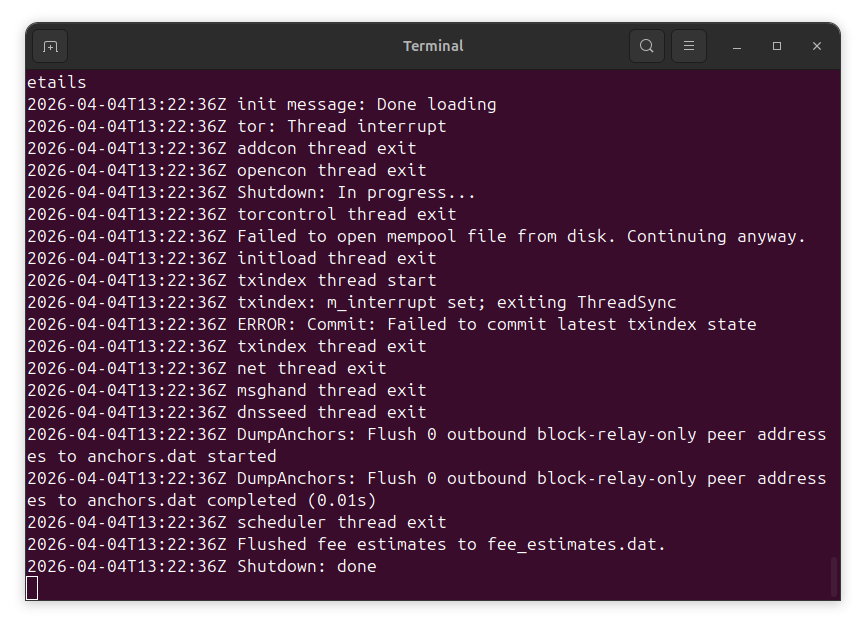Click the 'init message: Done loading' line
This screenshot has height=629, width=866.
point(366,104)
